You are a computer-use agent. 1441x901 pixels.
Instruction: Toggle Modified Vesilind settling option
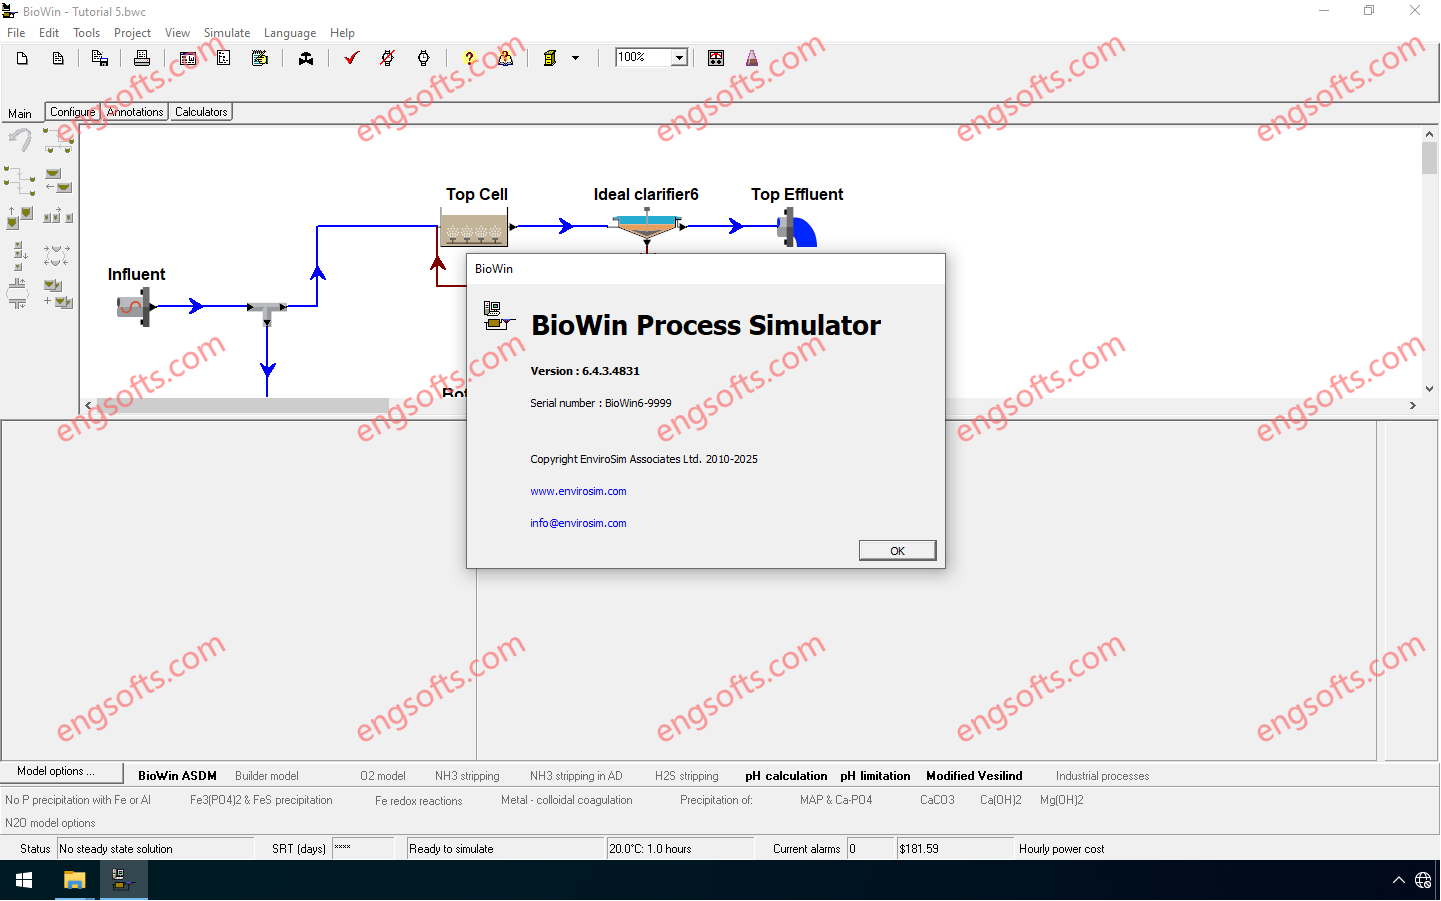pos(973,776)
